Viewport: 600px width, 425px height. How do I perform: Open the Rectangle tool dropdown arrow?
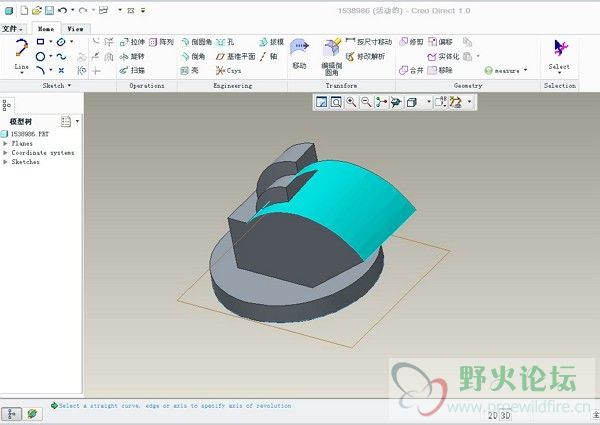pyautogui.click(x=51, y=42)
